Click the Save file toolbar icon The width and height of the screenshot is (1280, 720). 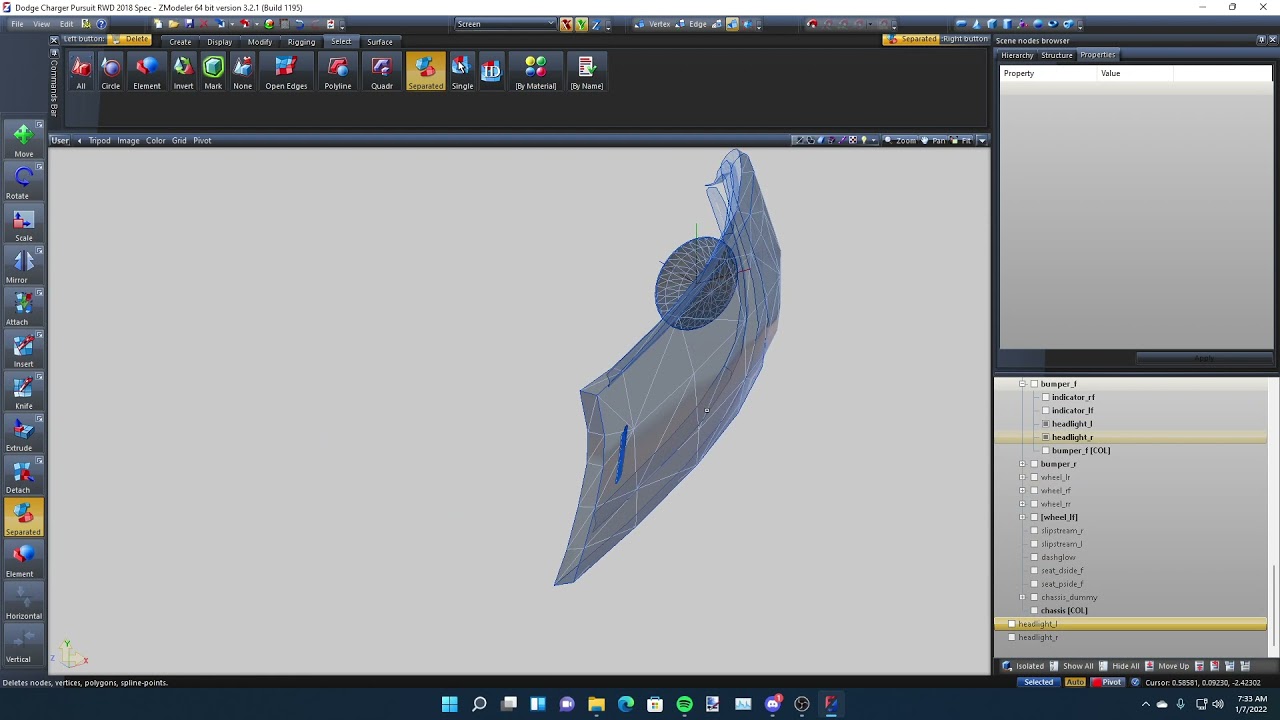[x=188, y=24]
